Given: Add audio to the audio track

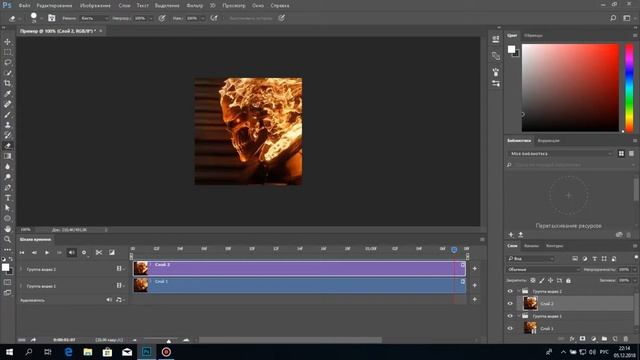Looking at the screenshot, I should click(474, 300).
